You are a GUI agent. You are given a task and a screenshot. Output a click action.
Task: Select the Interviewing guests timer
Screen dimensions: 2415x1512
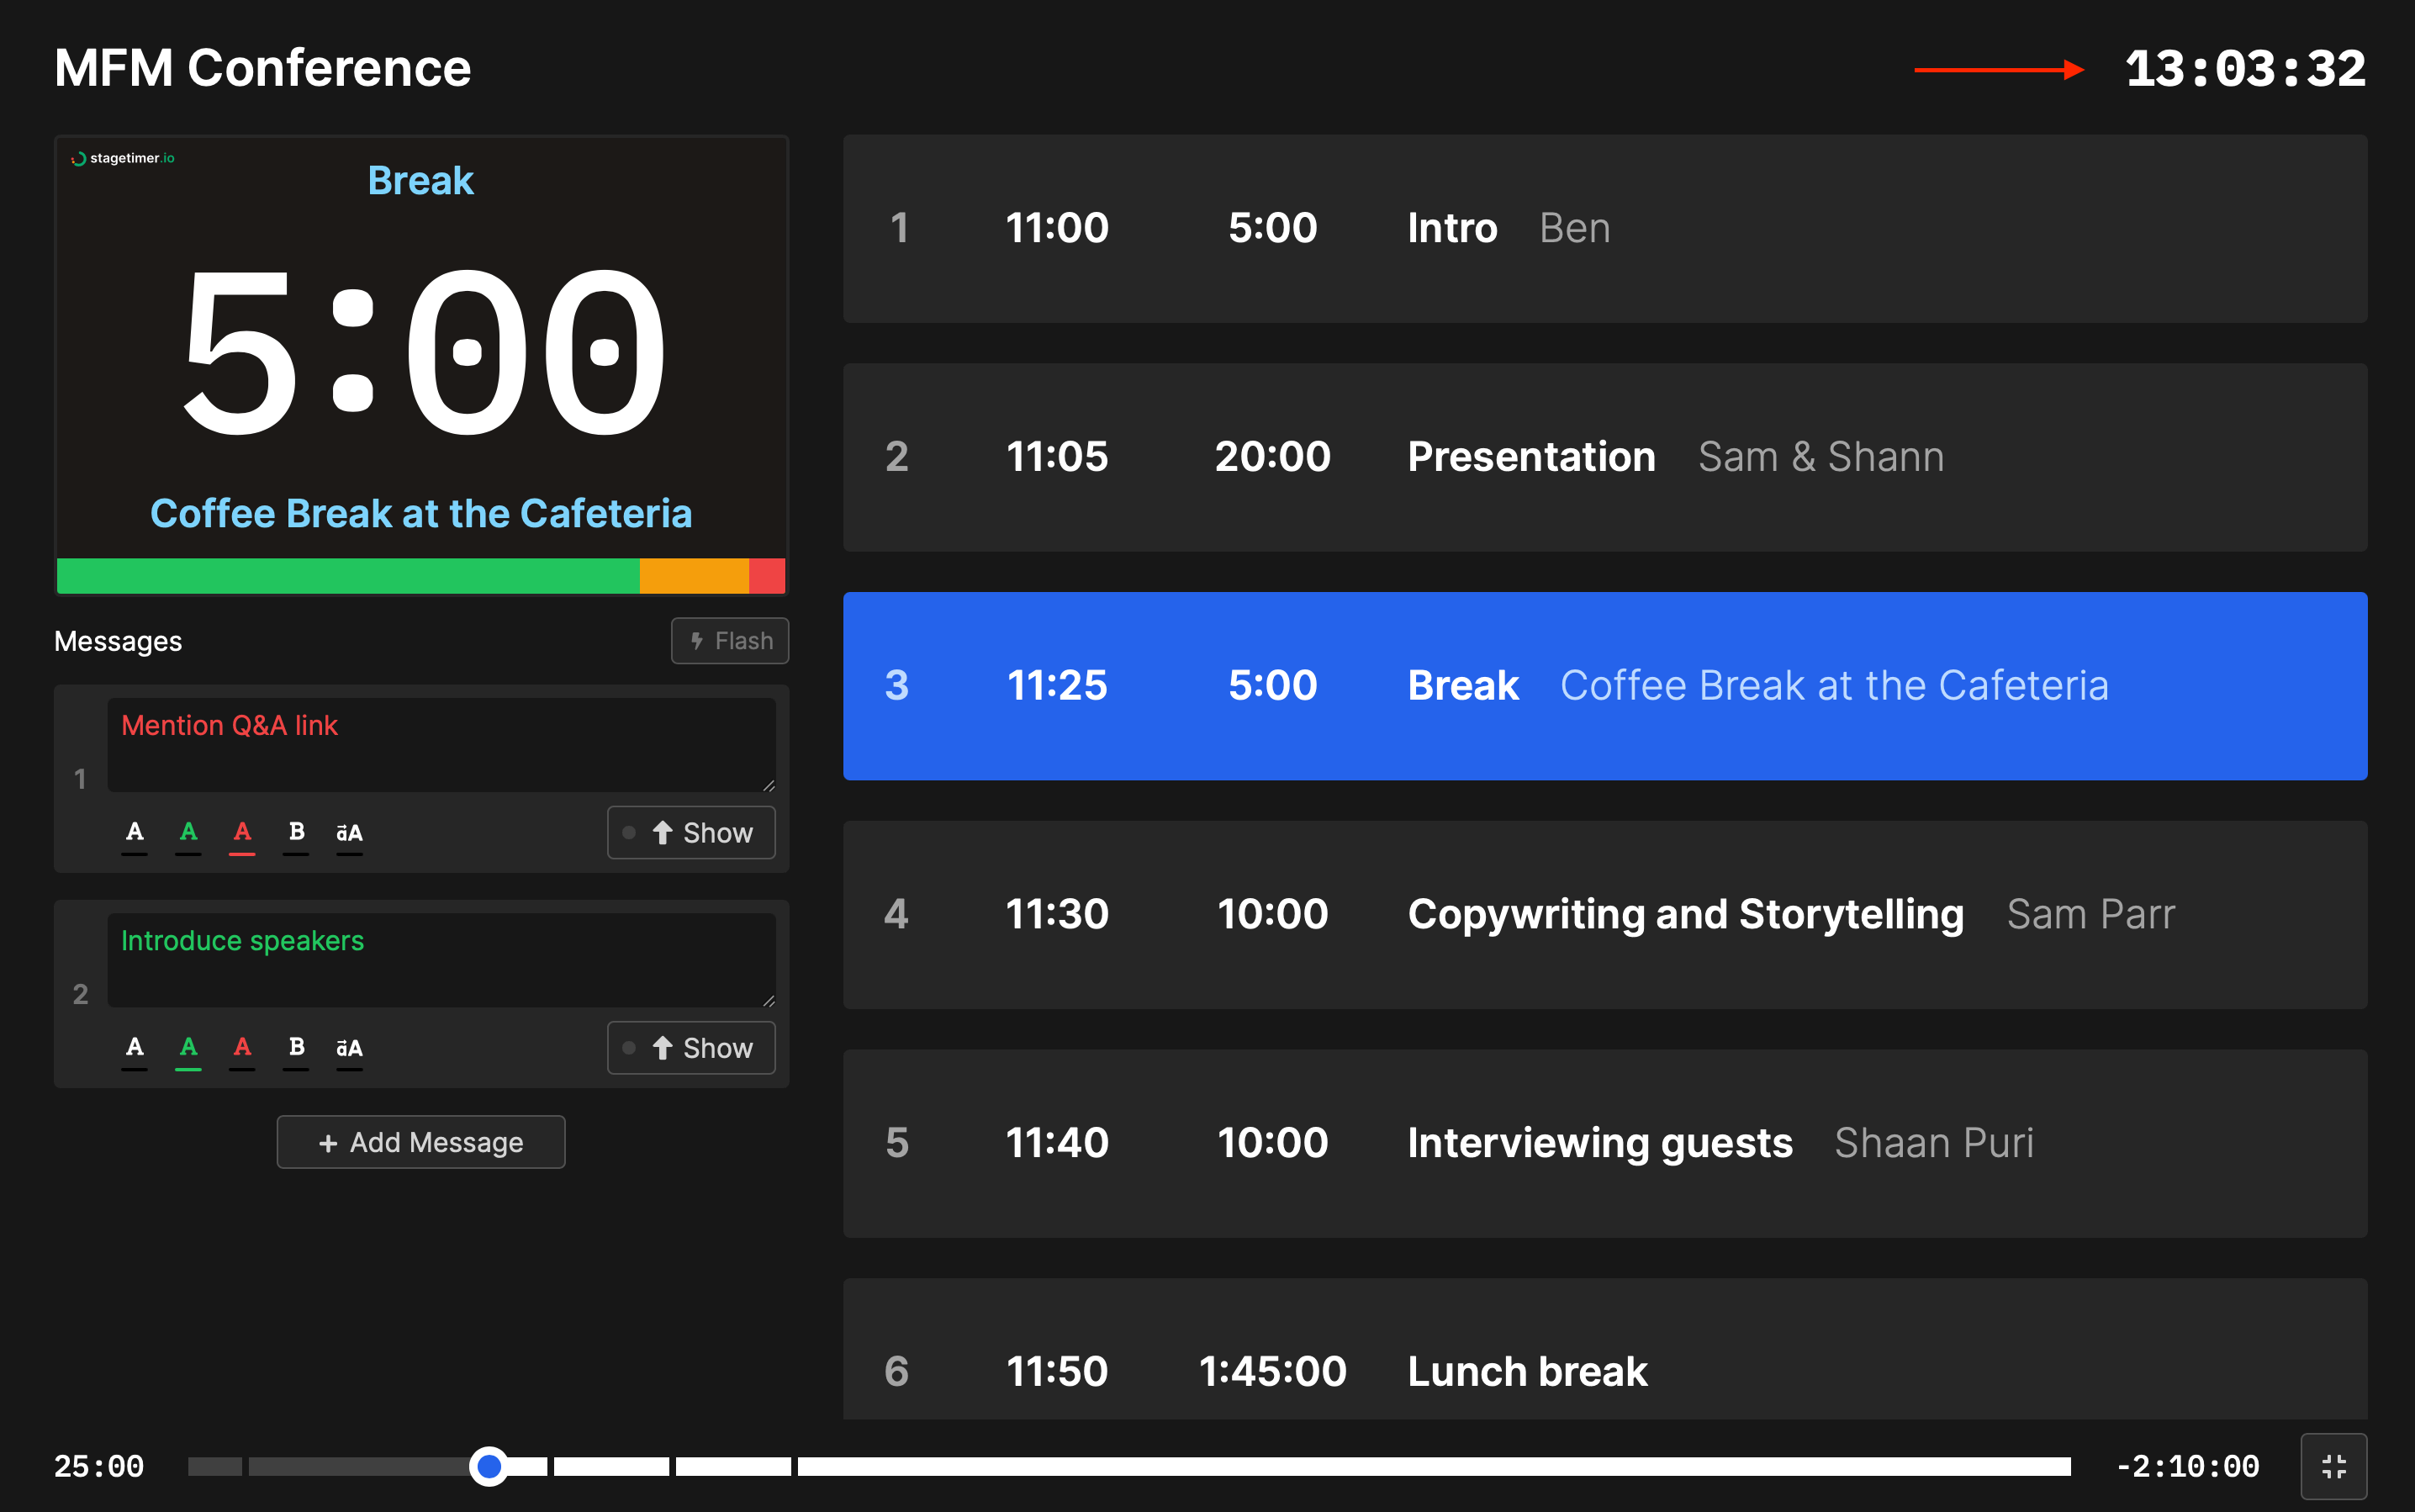1605,1144
